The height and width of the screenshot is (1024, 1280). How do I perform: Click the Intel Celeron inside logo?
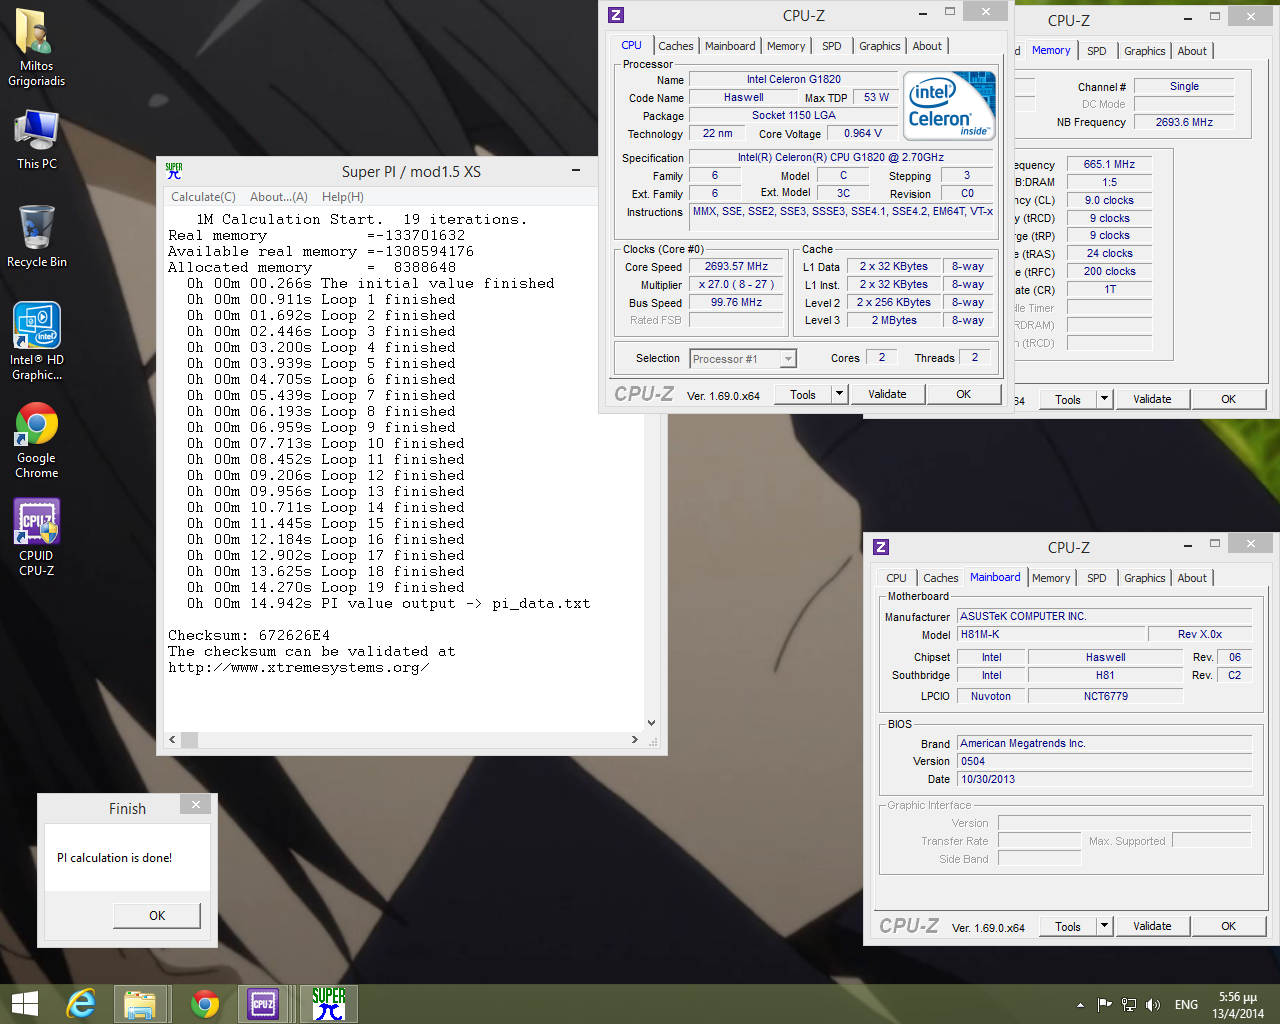(950, 105)
